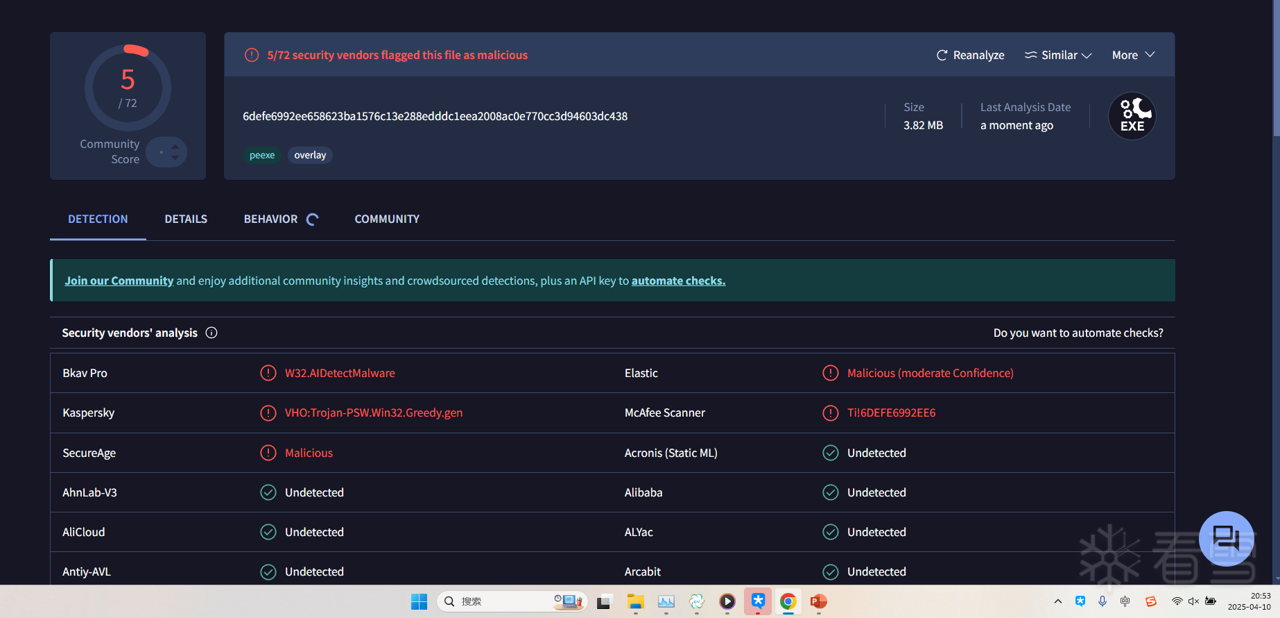Click the checkmark icon in ALYac row

(x=830, y=532)
